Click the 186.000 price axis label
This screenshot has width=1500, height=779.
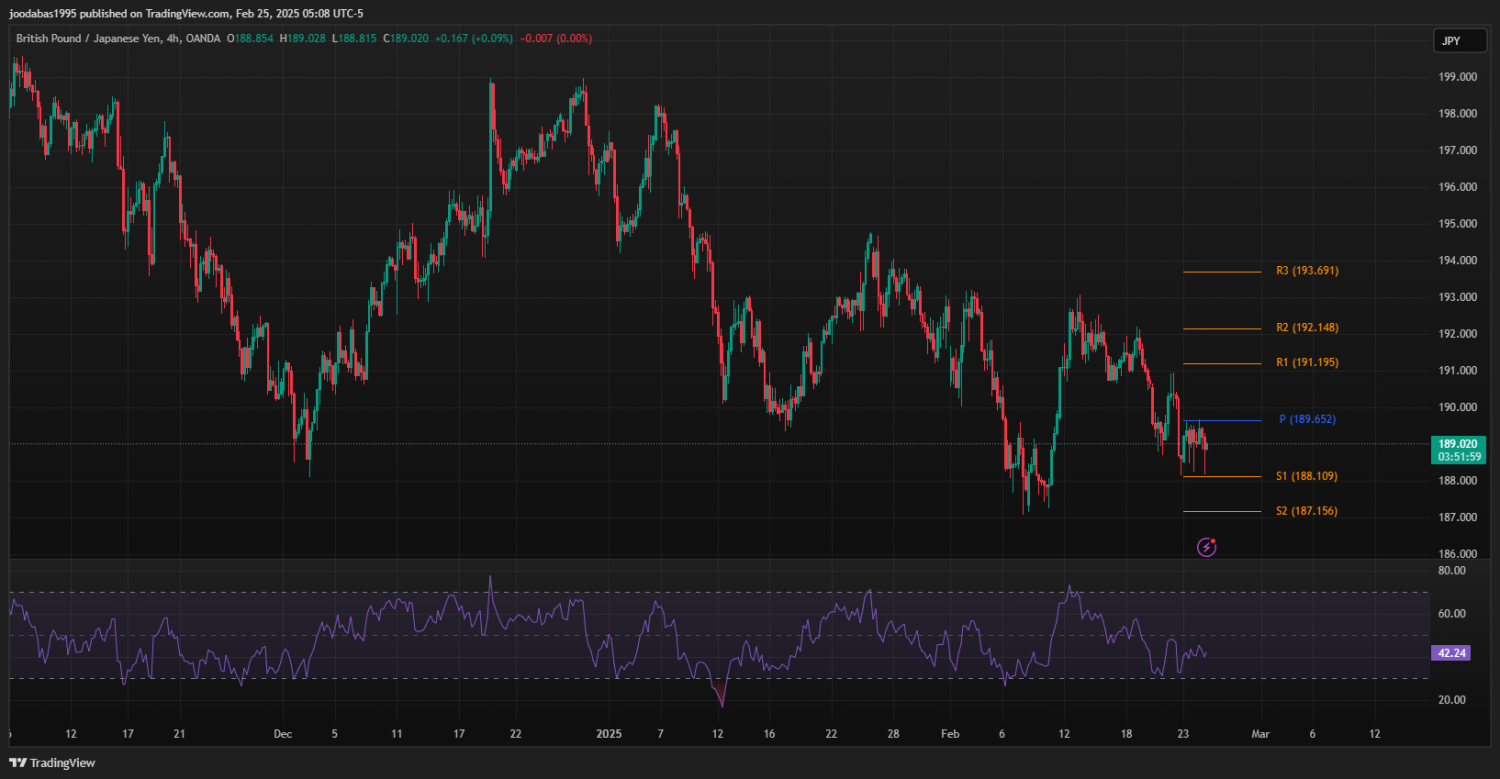point(1458,553)
